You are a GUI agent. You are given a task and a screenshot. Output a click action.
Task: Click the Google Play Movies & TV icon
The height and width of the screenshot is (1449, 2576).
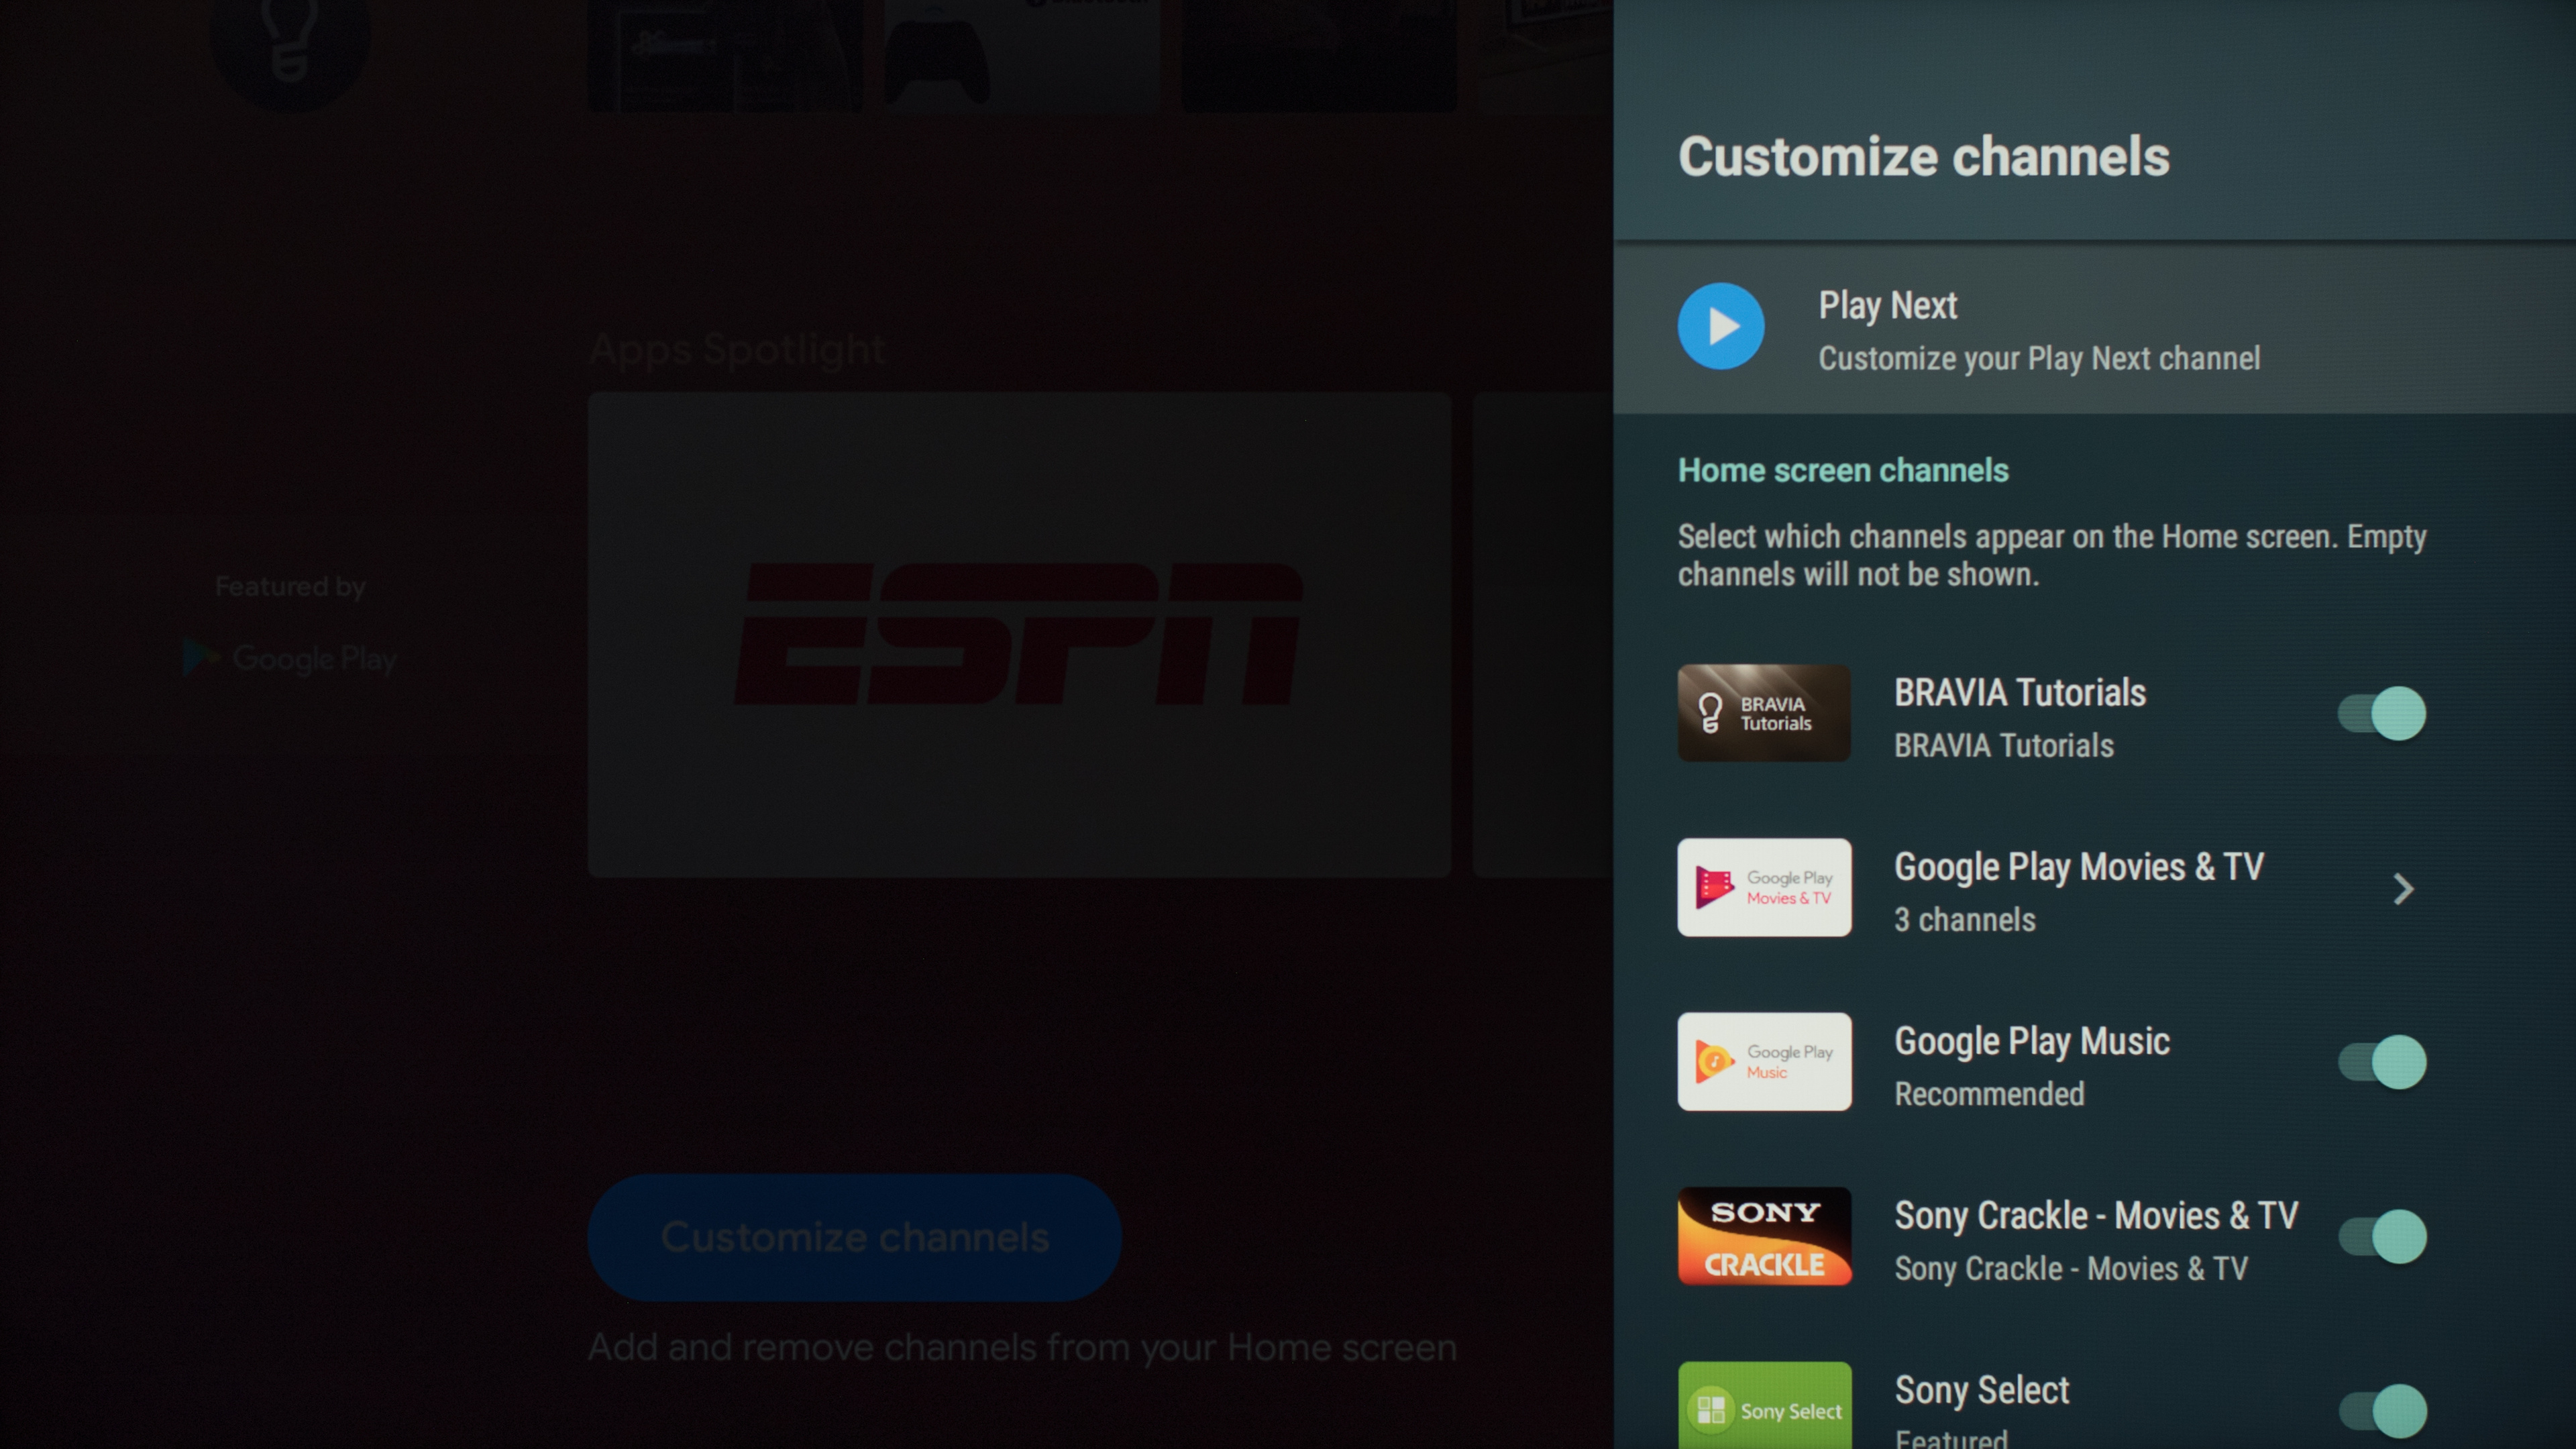click(x=1764, y=887)
